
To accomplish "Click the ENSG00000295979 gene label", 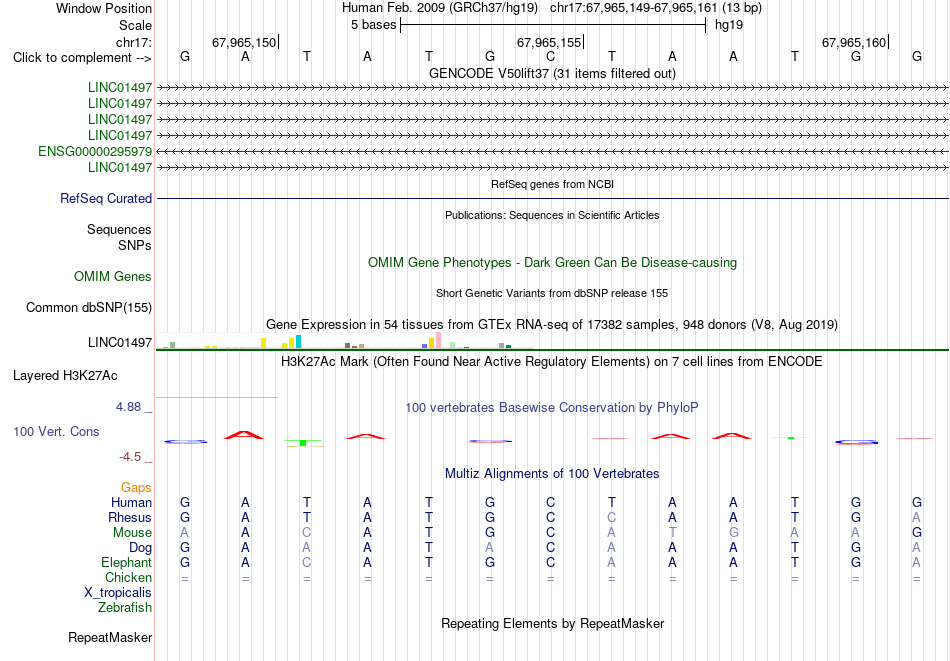I will coord(95,151).
